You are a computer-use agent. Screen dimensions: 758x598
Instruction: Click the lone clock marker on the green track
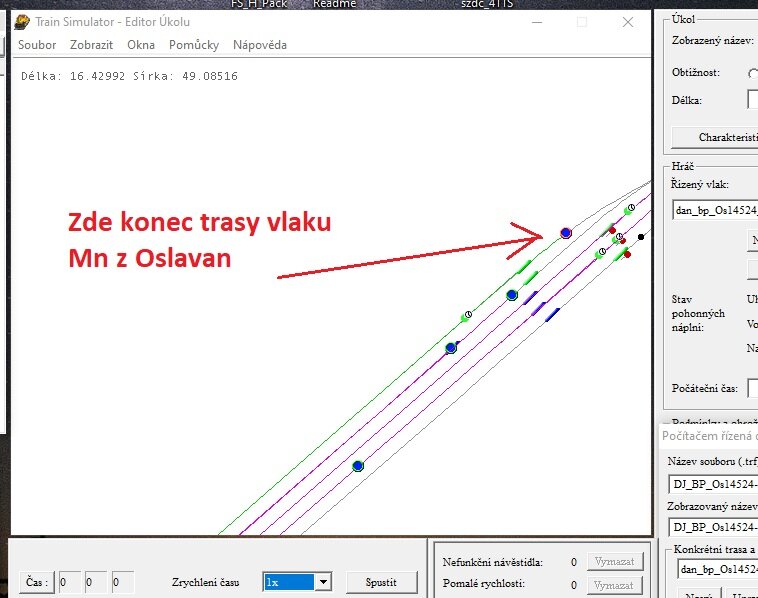point(468,315)
